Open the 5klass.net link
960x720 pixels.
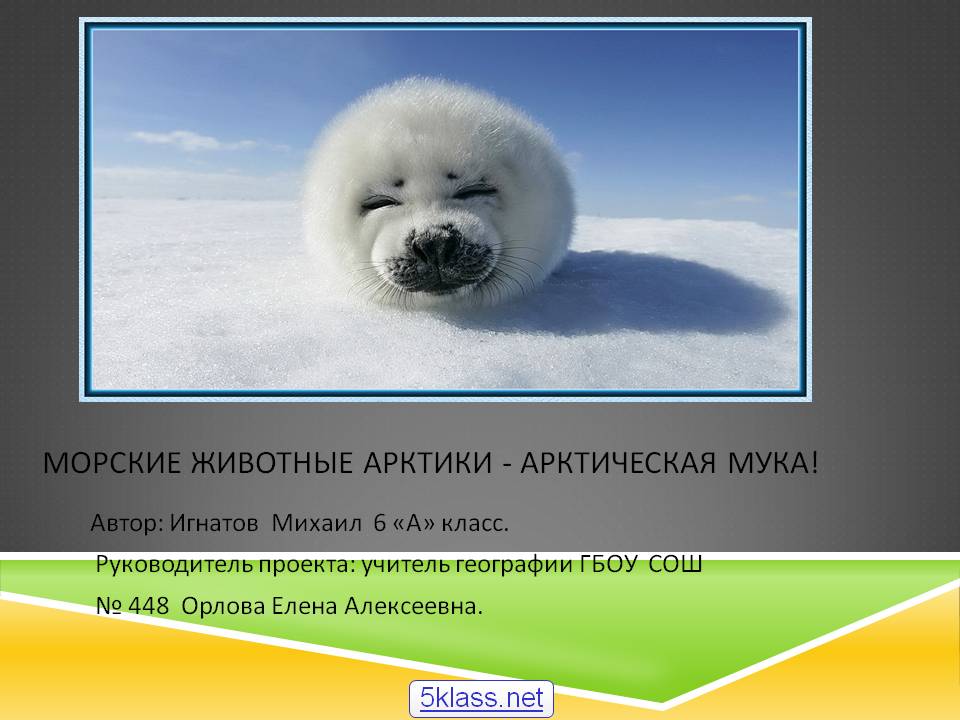tap(481, 697)
